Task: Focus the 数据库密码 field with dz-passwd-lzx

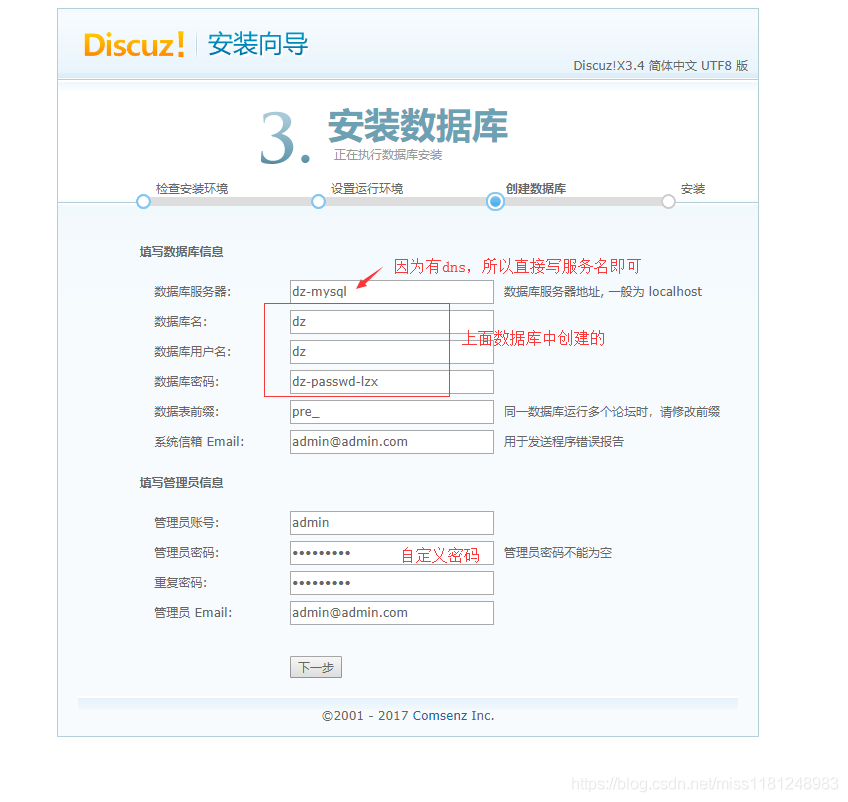Action: 392,382
